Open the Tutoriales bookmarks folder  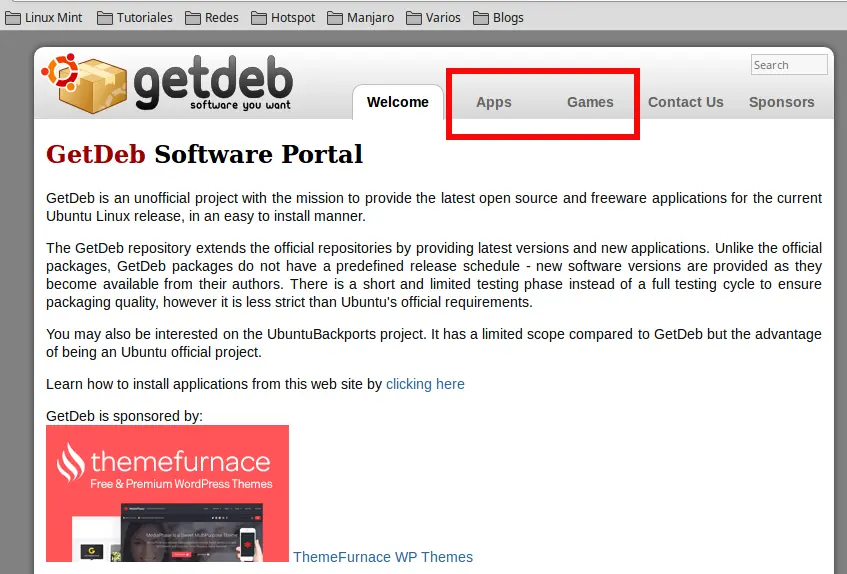135,18
